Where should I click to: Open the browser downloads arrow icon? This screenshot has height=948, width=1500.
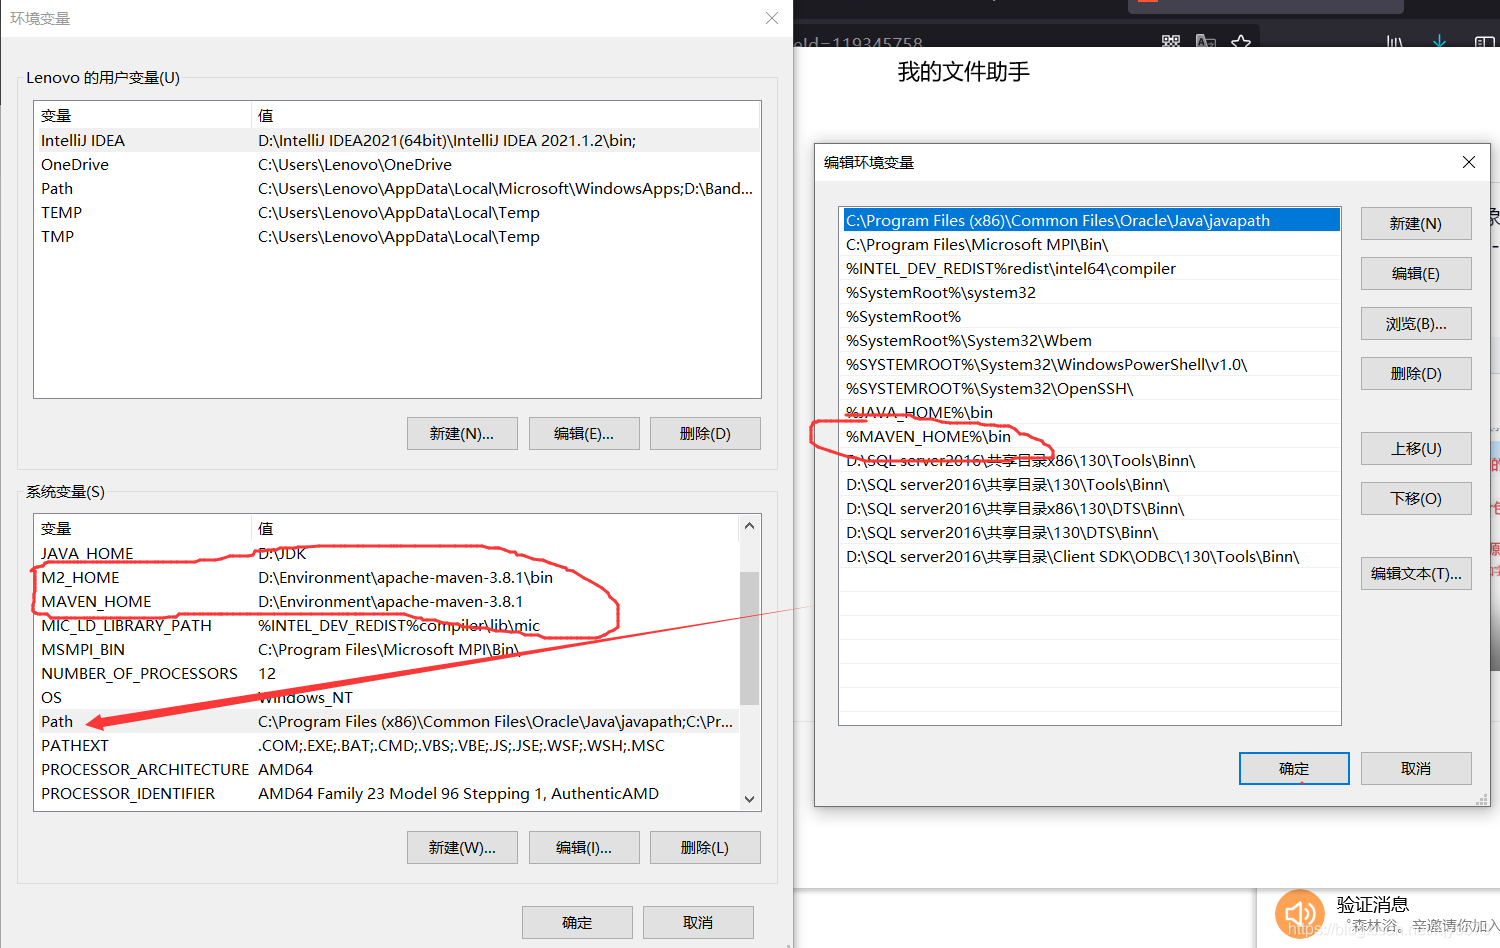[1439, 42]
